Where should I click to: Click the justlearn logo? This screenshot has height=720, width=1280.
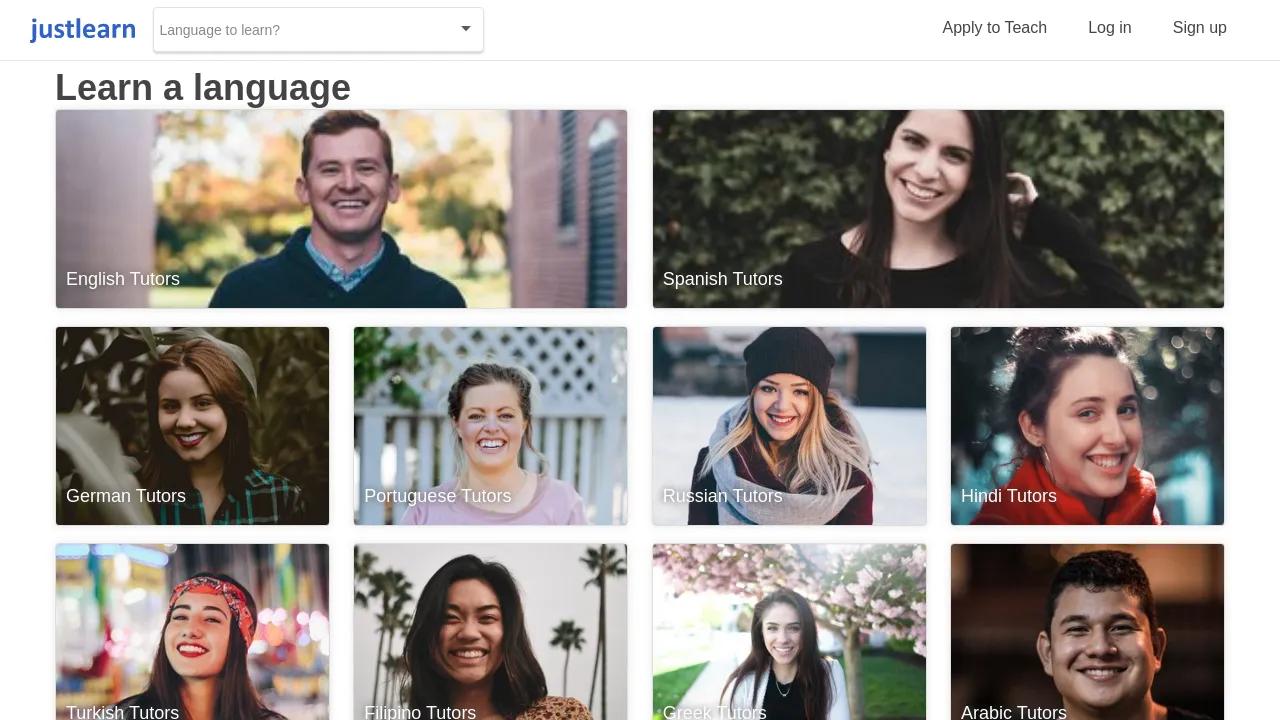pos(83,29)
